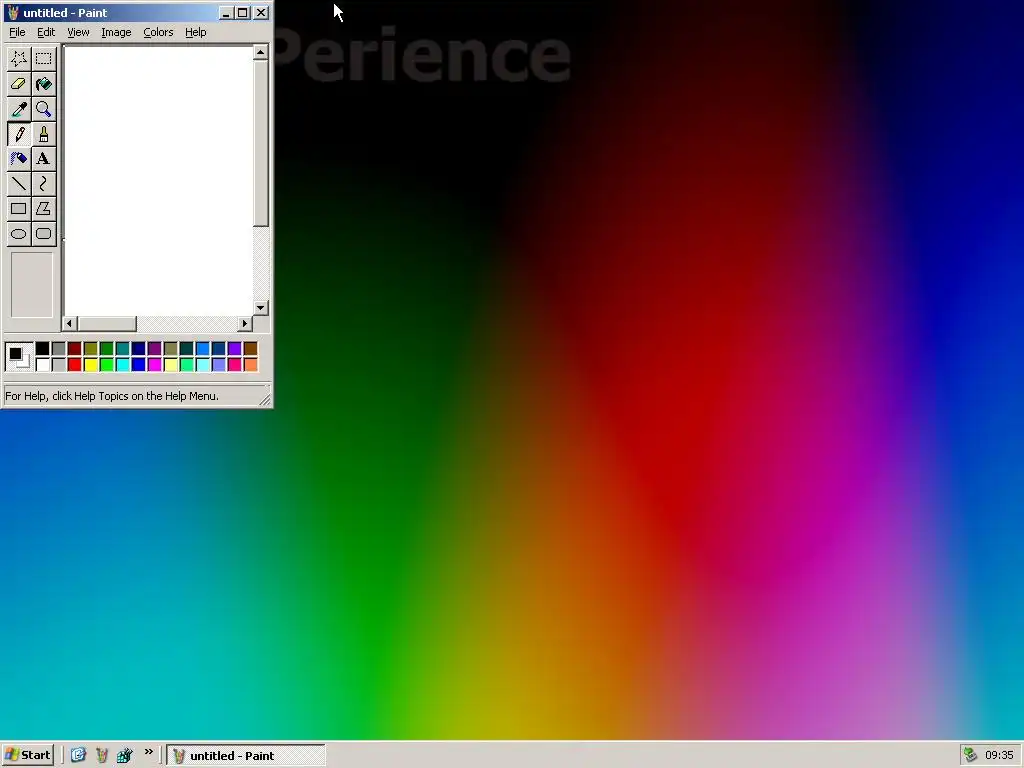Click the horizontal scrollbar left arrow
The height and width of the screenshot is (768, 1024).
tap(69, 323)
